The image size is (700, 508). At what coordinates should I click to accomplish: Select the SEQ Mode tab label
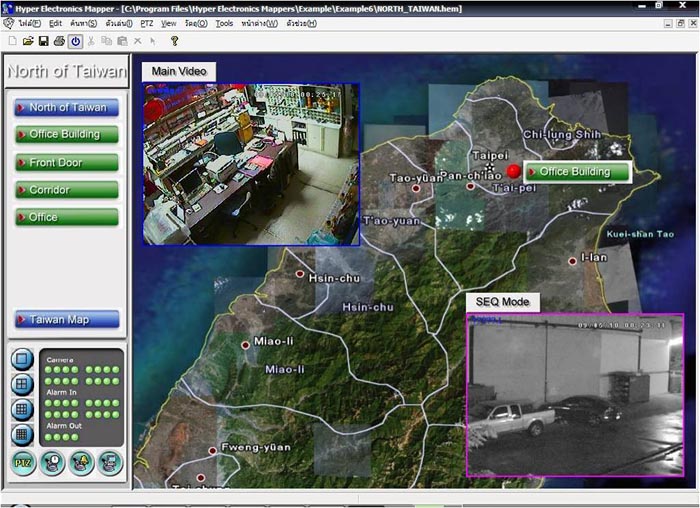tap(503, 302)
